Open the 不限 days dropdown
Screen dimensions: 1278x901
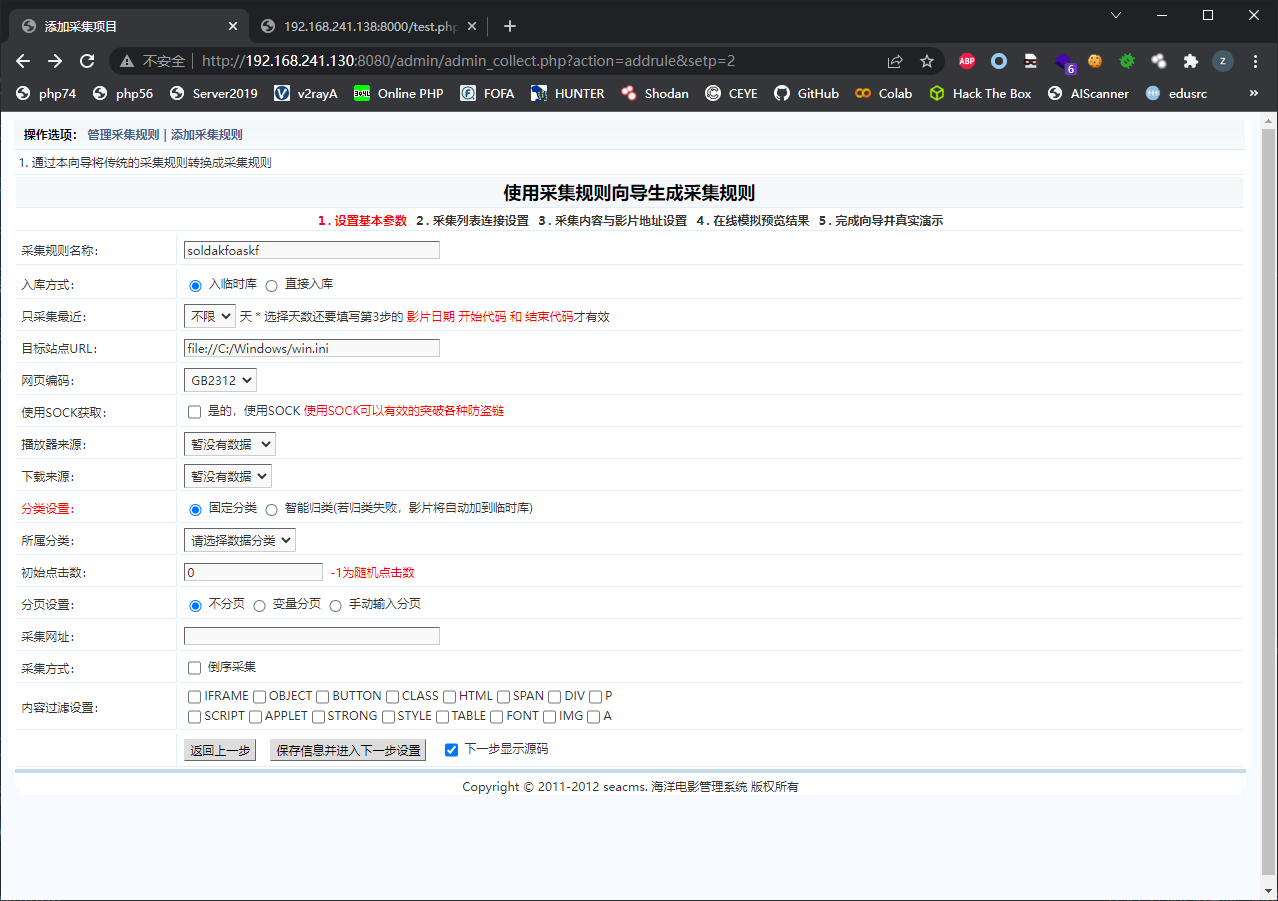coord(209,315)
